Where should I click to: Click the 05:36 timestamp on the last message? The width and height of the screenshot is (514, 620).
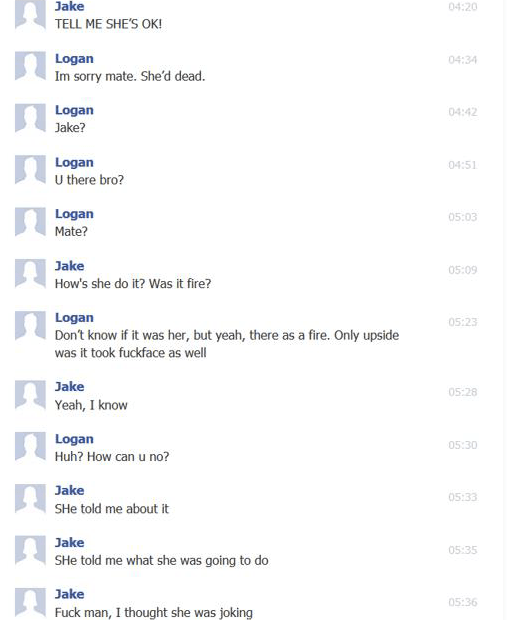(x=463, y=602)
